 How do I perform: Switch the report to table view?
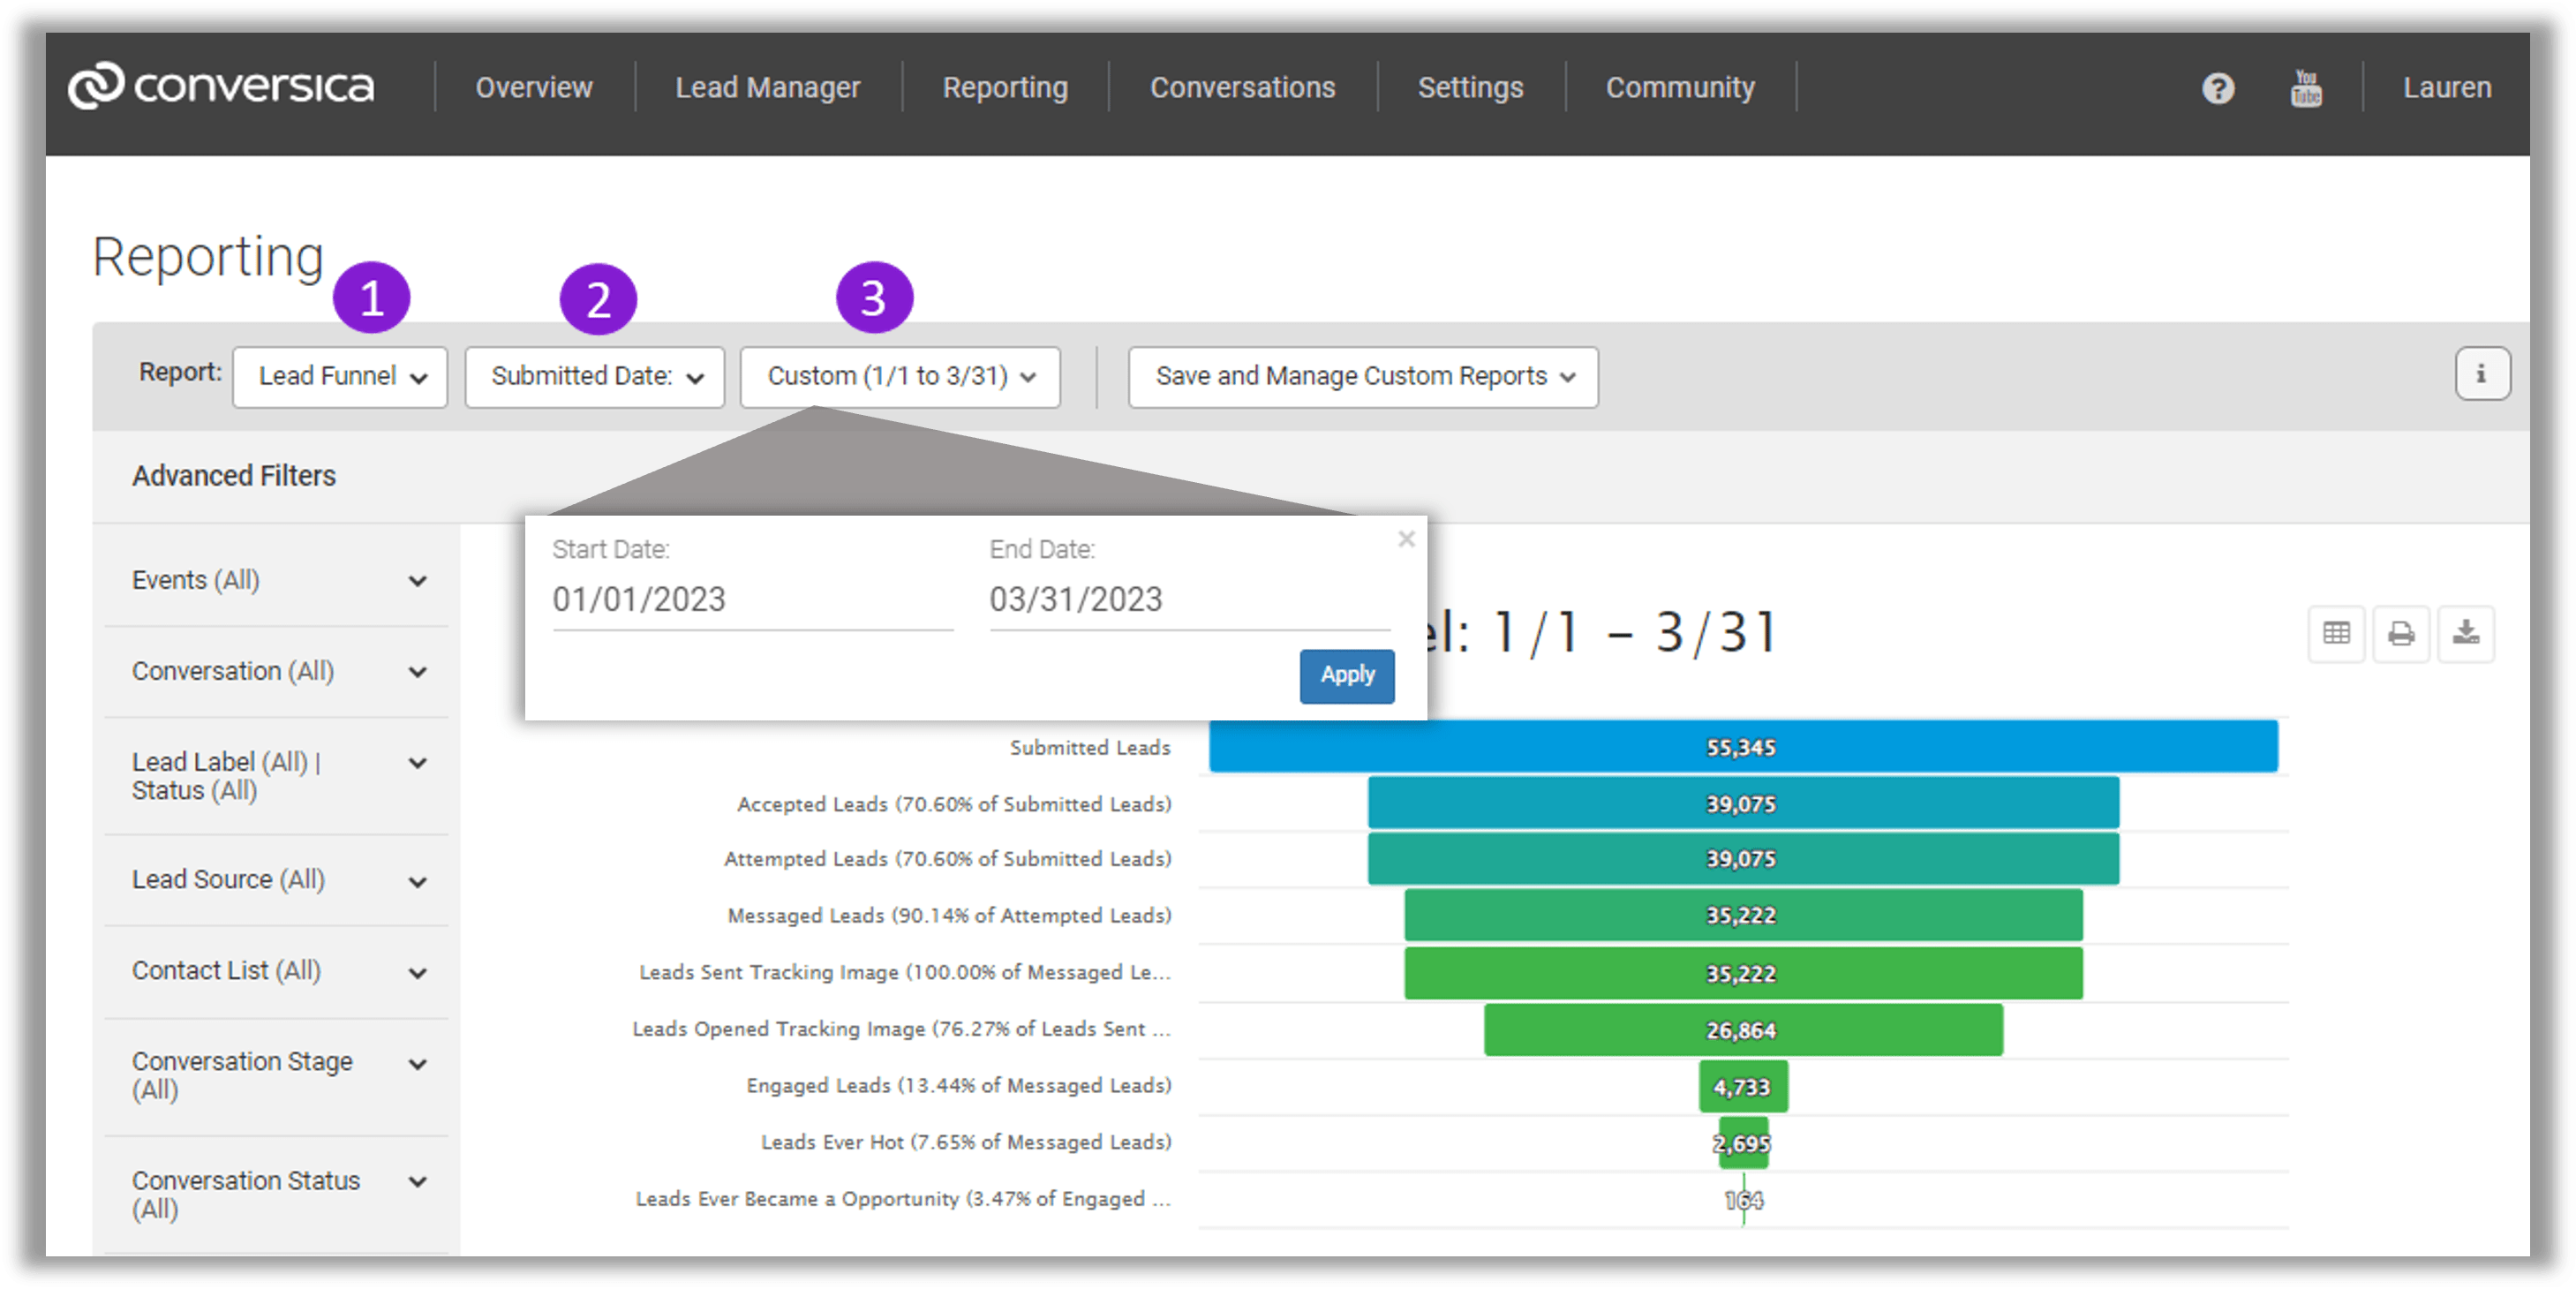2336,634
